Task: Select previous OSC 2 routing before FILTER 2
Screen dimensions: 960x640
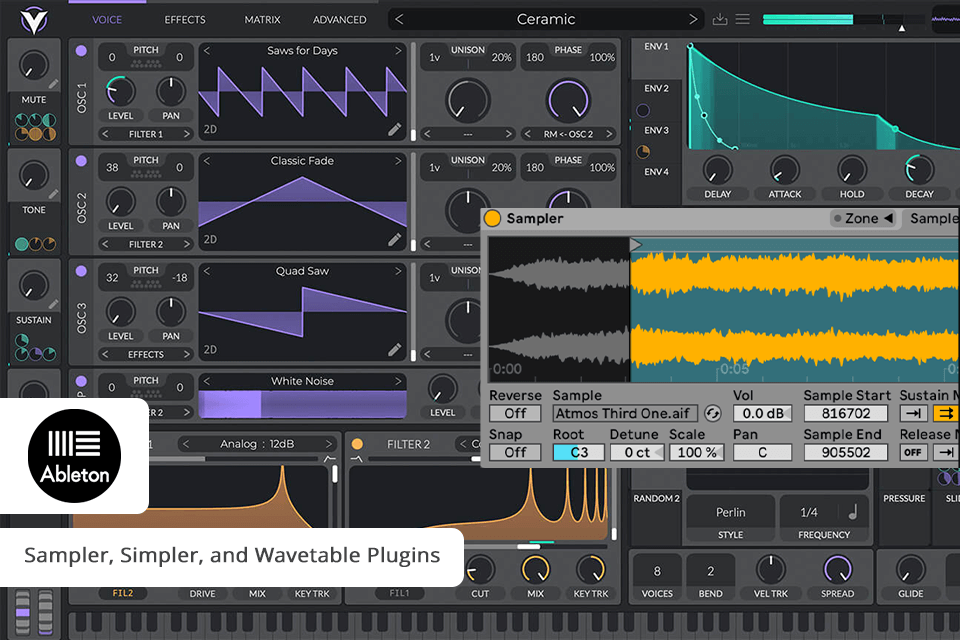Action: click(105, 244)
